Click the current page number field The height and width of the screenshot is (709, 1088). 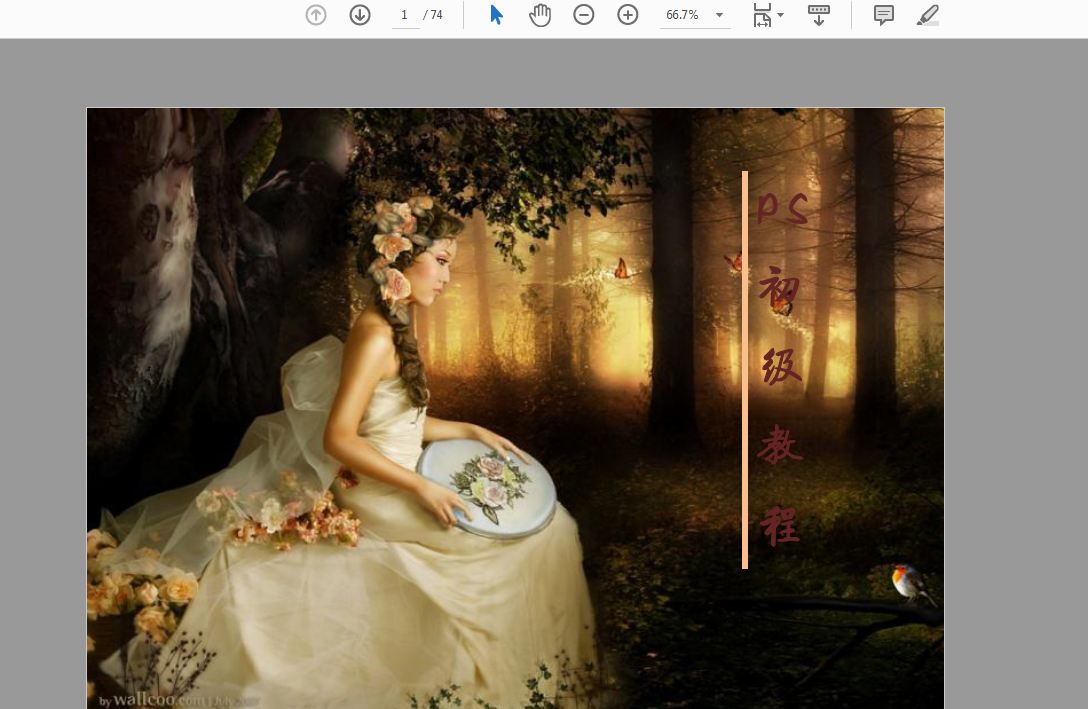pos(405,15)
